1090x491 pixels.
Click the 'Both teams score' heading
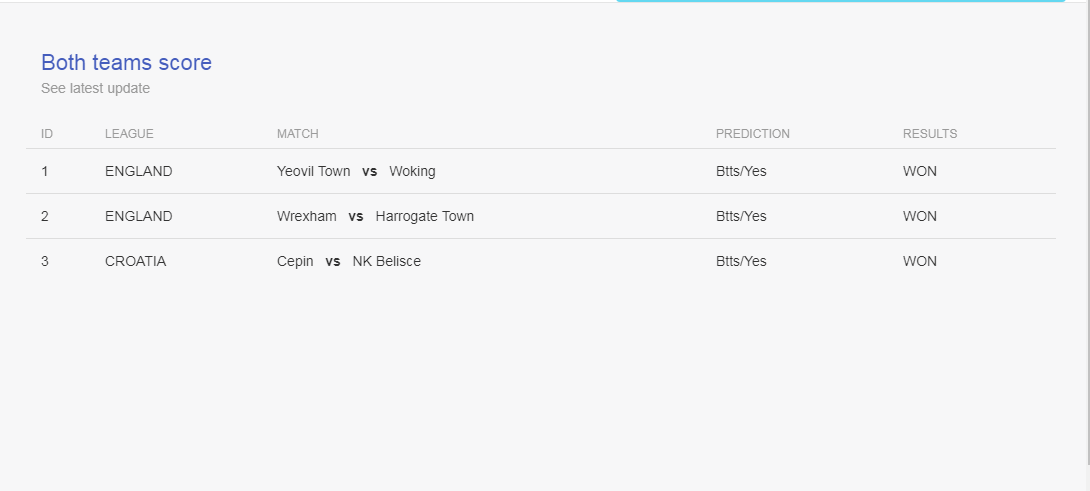pyautogui.click(x=127, y=63)
